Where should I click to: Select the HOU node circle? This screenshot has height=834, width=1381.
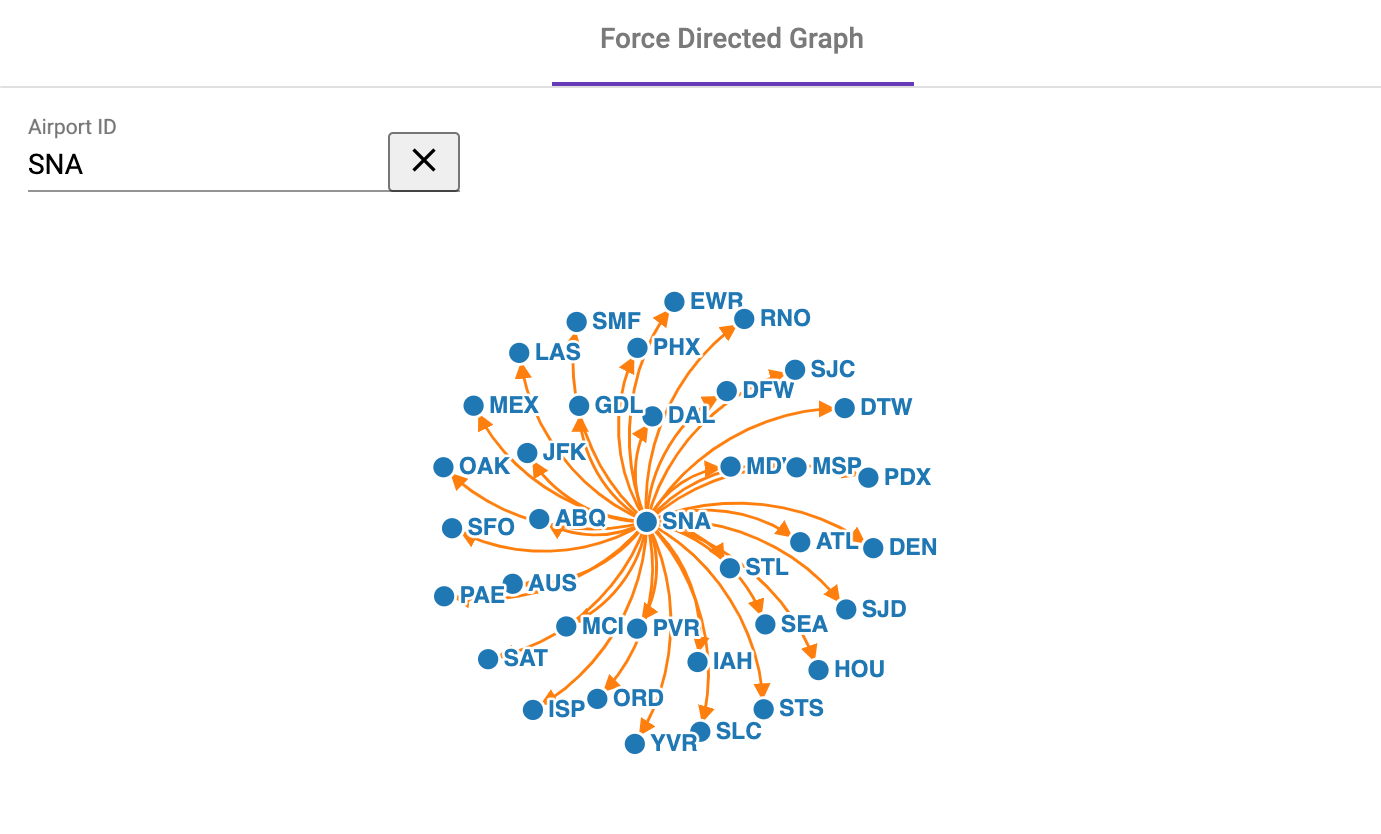click(818, 670)
